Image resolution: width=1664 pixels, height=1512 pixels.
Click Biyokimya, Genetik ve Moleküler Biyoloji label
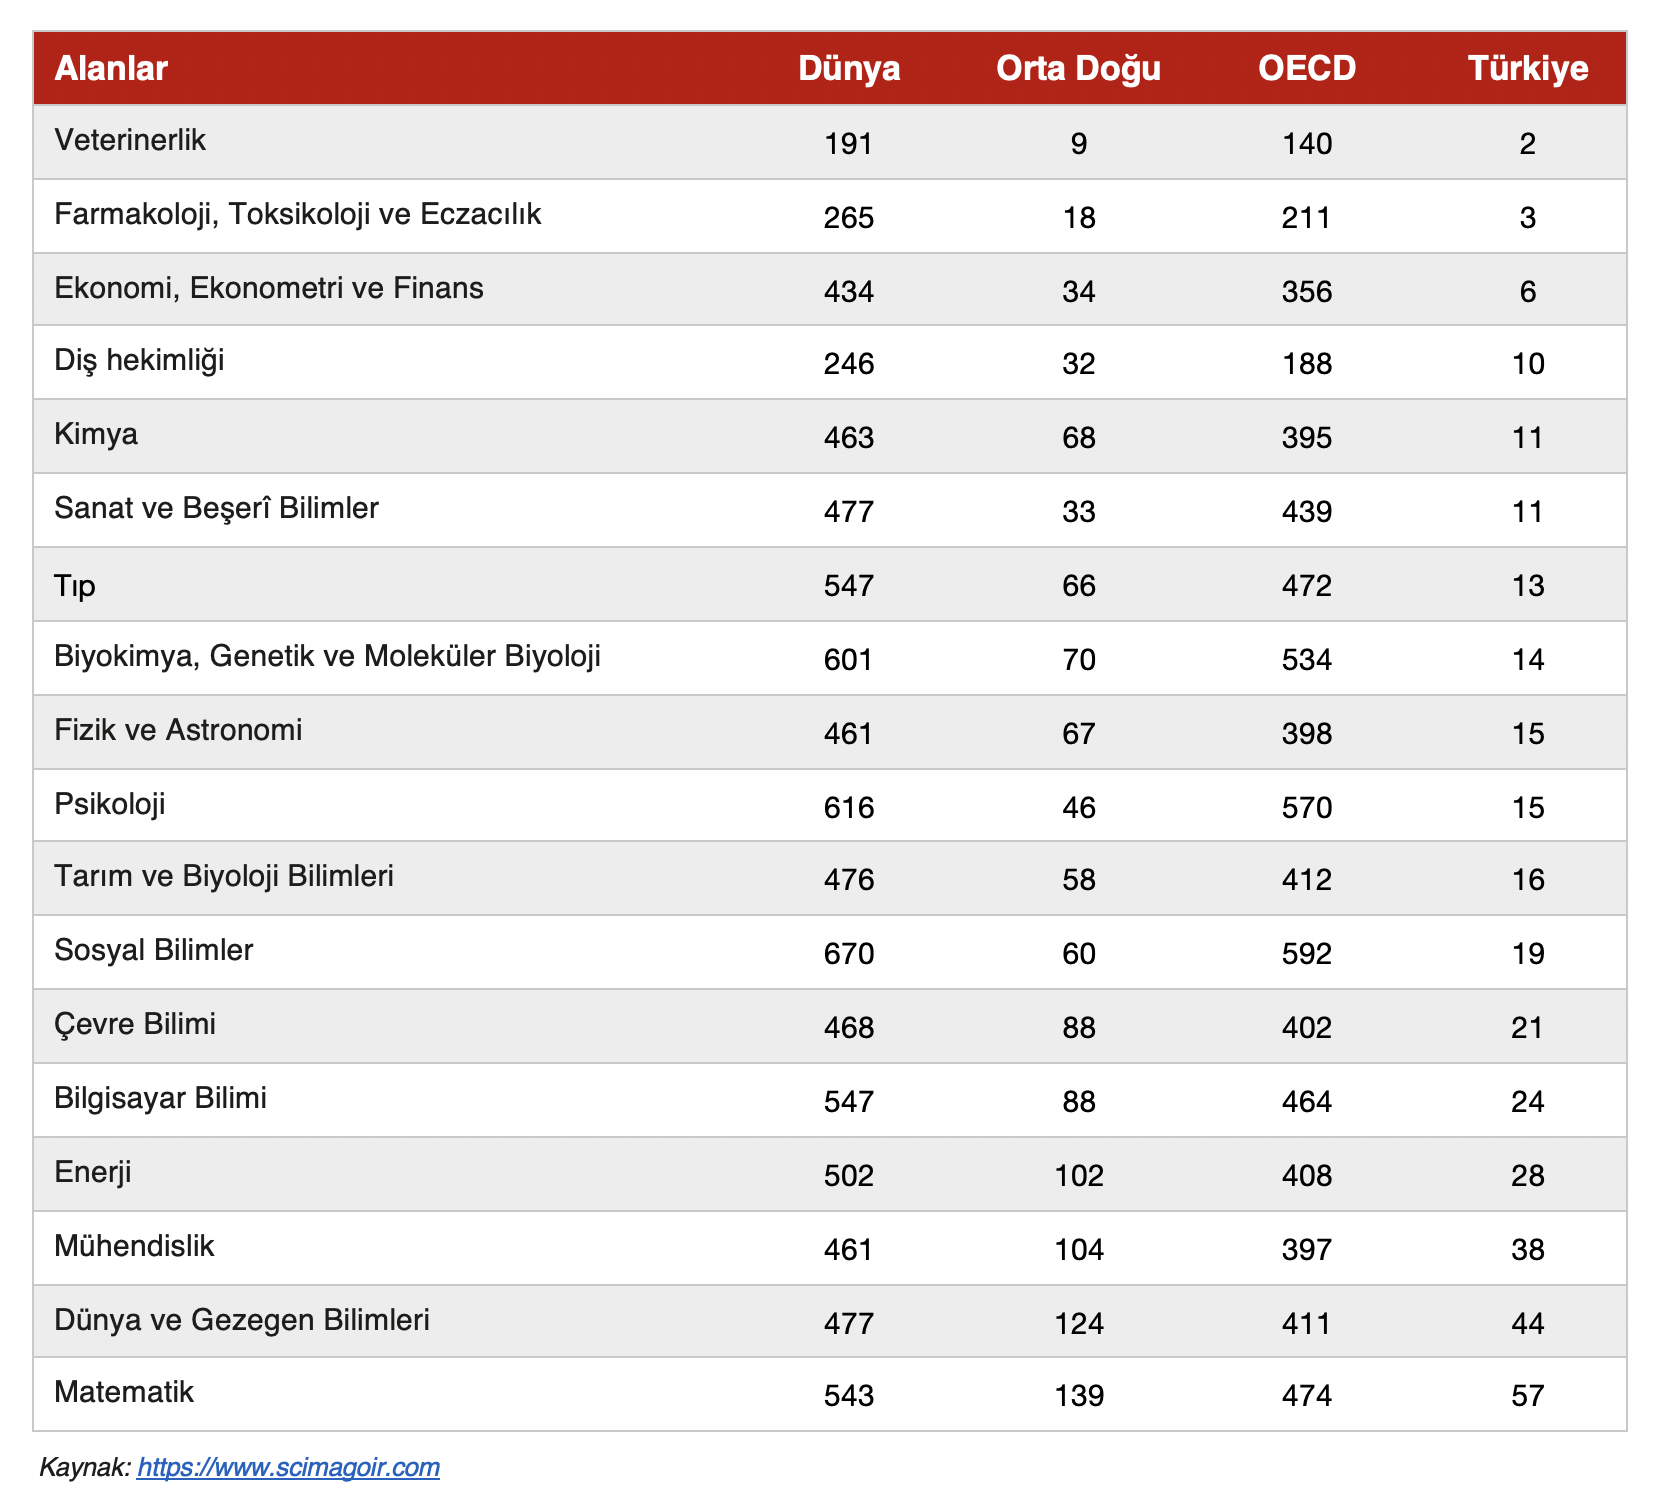point(327,656)
